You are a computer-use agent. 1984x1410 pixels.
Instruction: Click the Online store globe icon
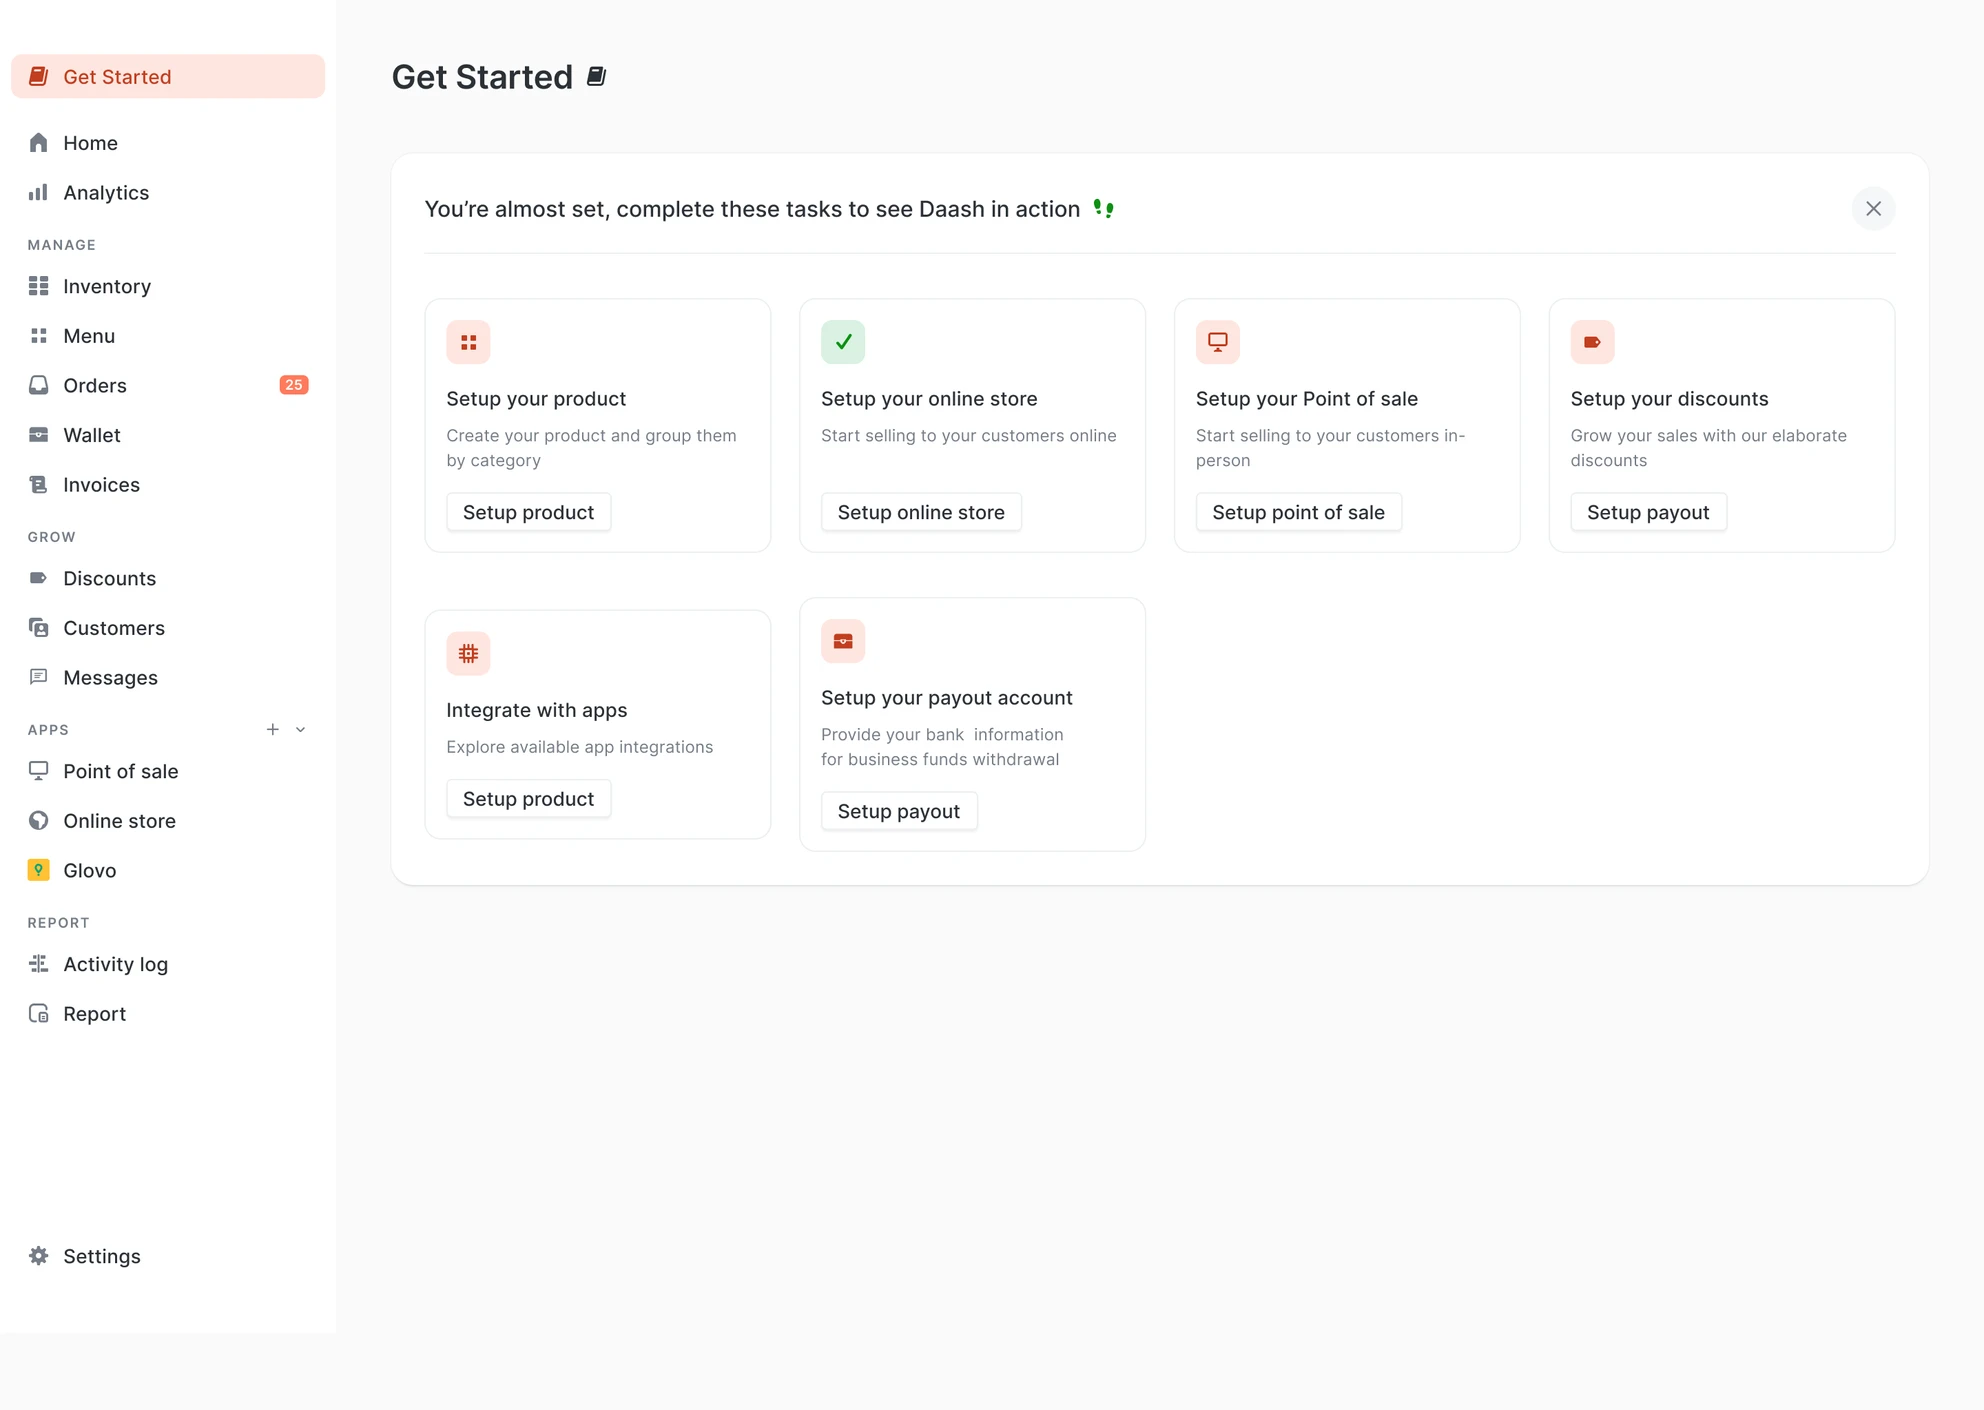(39, 820)
